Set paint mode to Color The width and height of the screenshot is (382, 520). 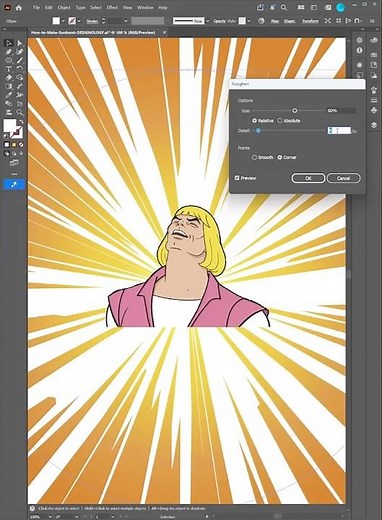click(6, 145)
